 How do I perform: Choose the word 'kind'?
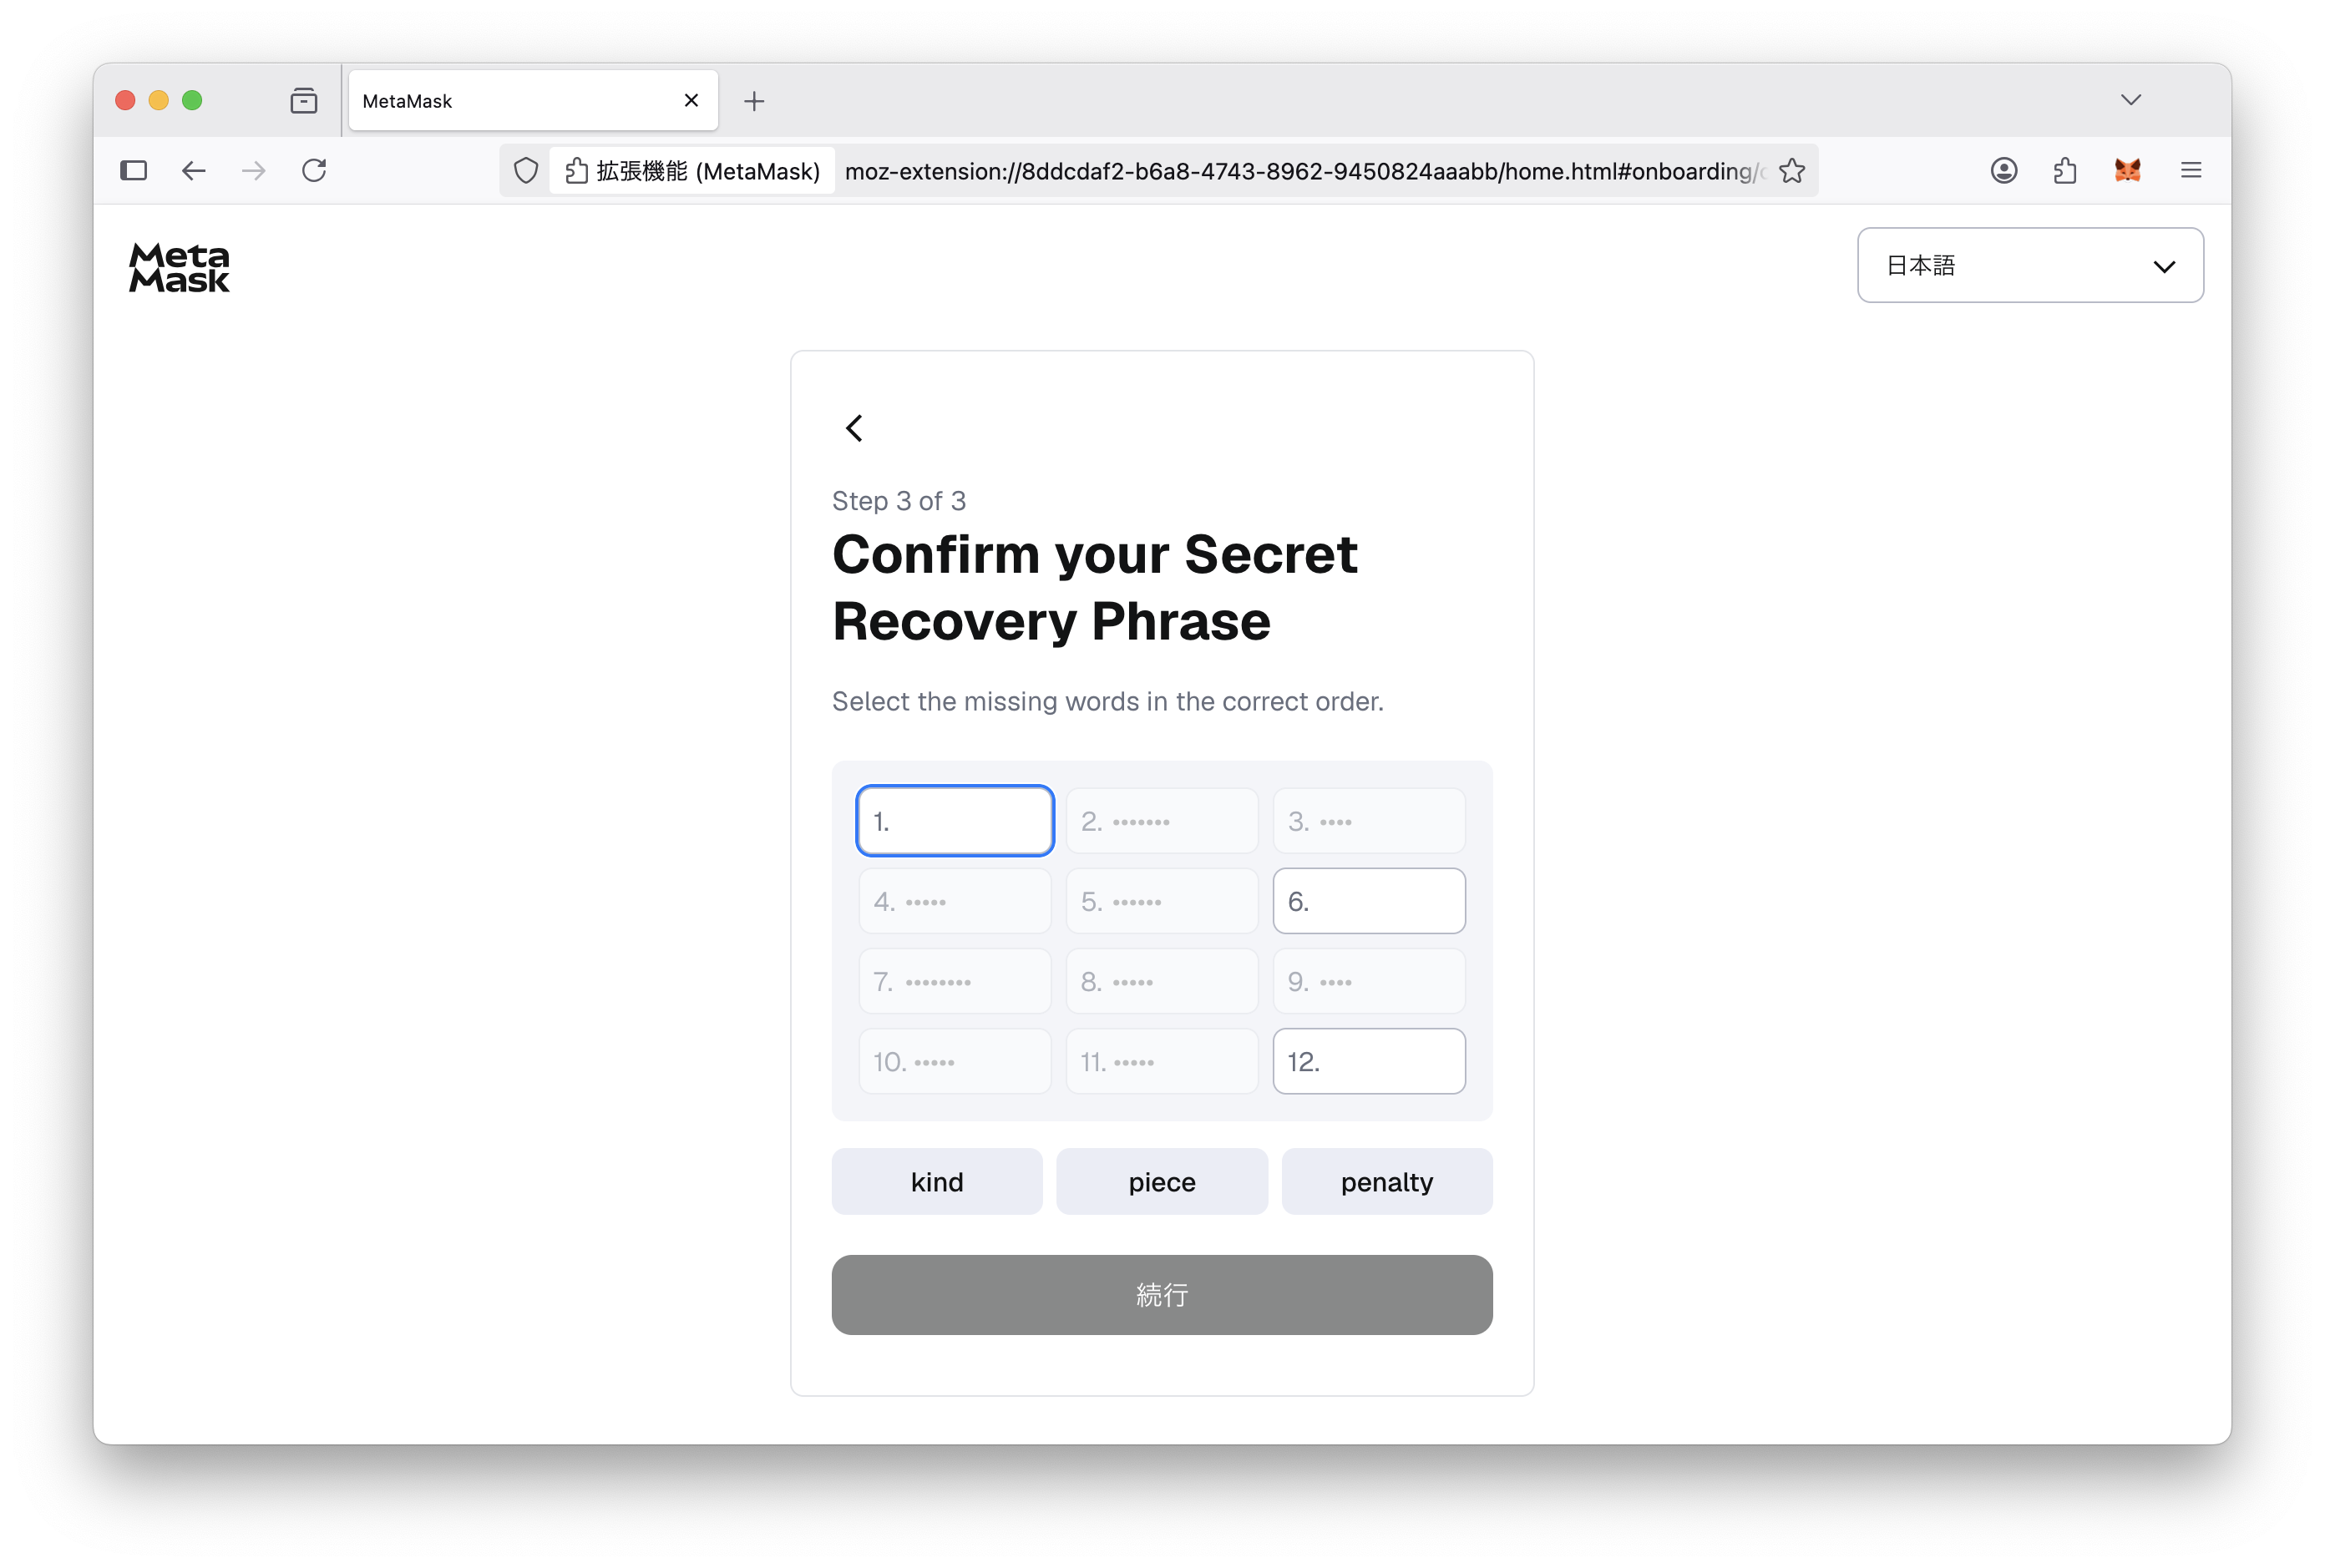pyautogui.click(x=937, y=1181)
